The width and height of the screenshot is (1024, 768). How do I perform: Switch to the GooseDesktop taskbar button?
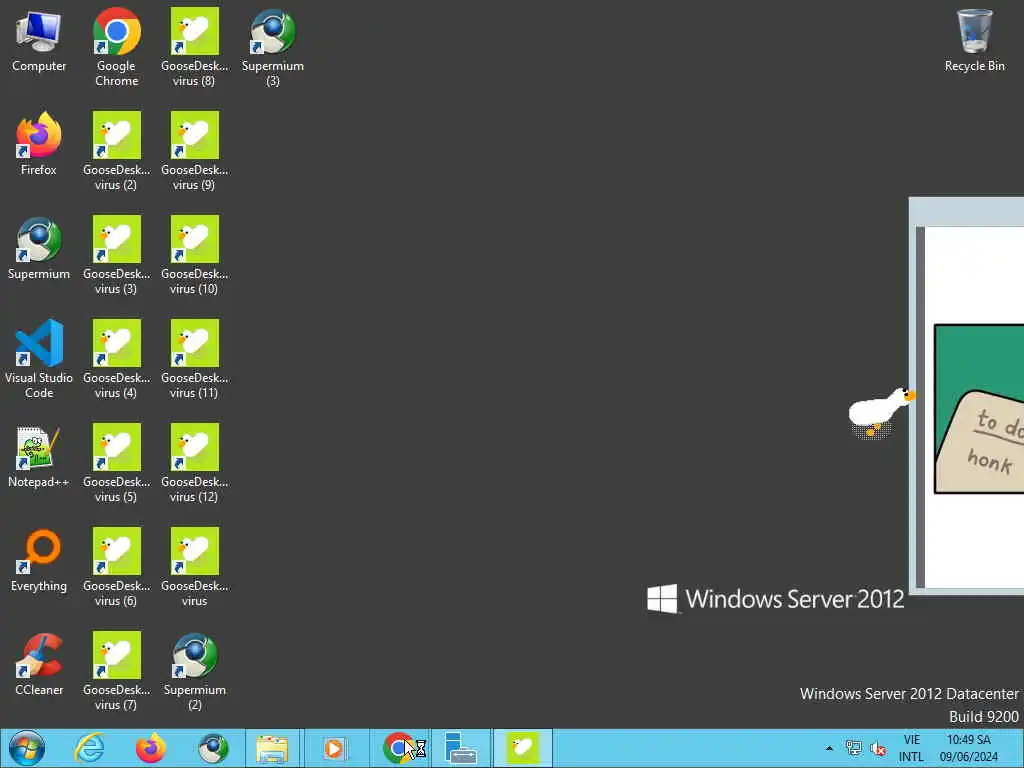pyautogui.click(x=522, y=748)
